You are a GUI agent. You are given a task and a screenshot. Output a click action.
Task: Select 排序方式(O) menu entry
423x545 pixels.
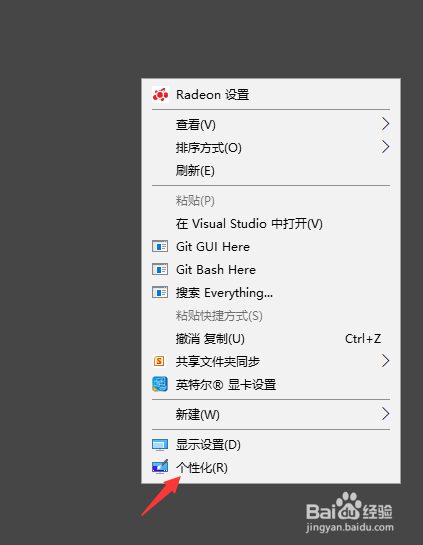tap(271, 147)
